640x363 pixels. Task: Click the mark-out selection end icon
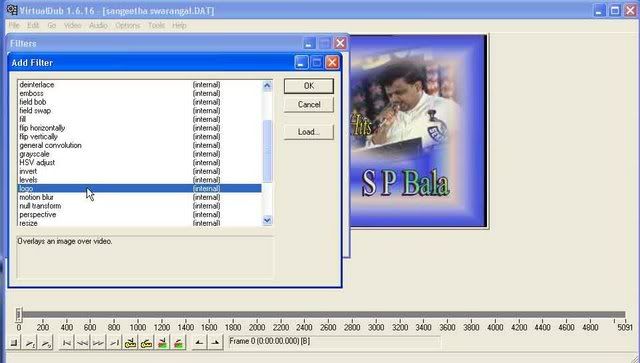point(216,343)
